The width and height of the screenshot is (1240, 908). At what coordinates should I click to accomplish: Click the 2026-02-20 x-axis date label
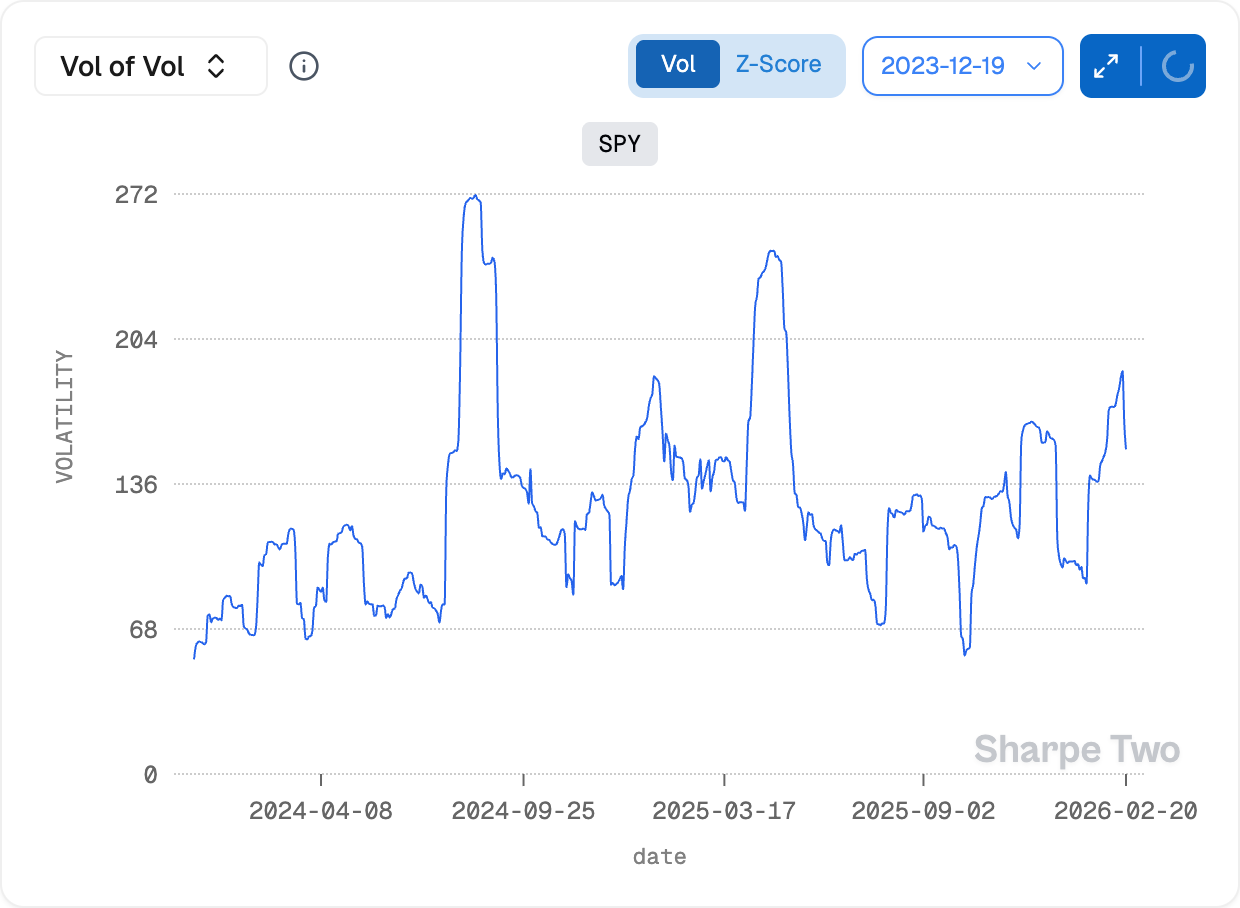(1125, 811)
